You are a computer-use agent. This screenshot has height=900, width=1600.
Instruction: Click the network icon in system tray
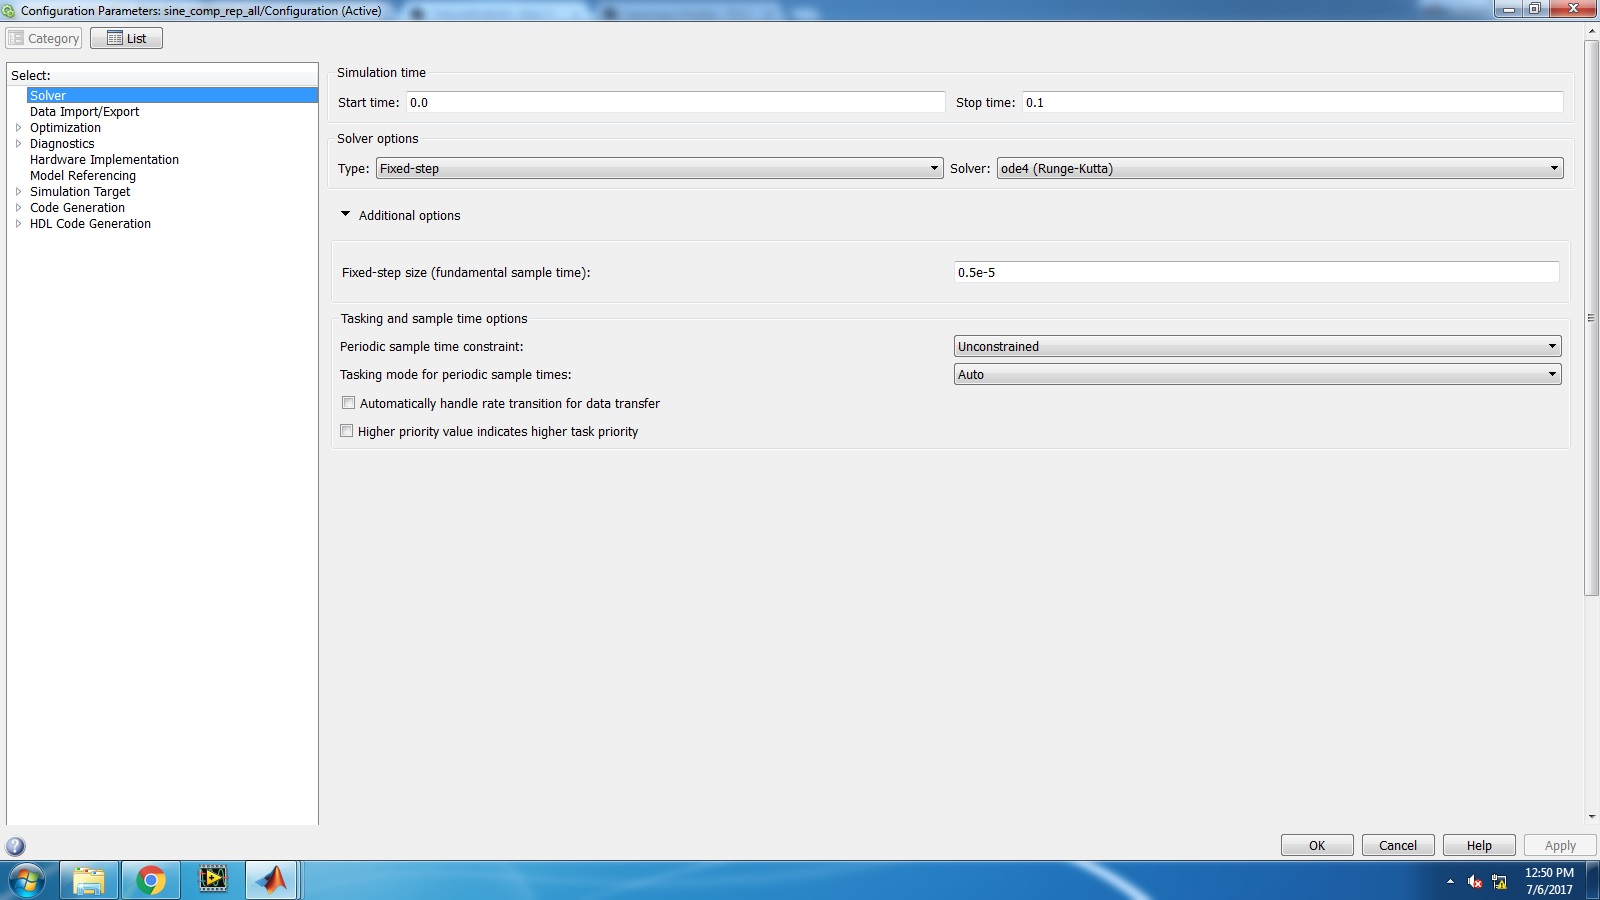pos(1499,881)
